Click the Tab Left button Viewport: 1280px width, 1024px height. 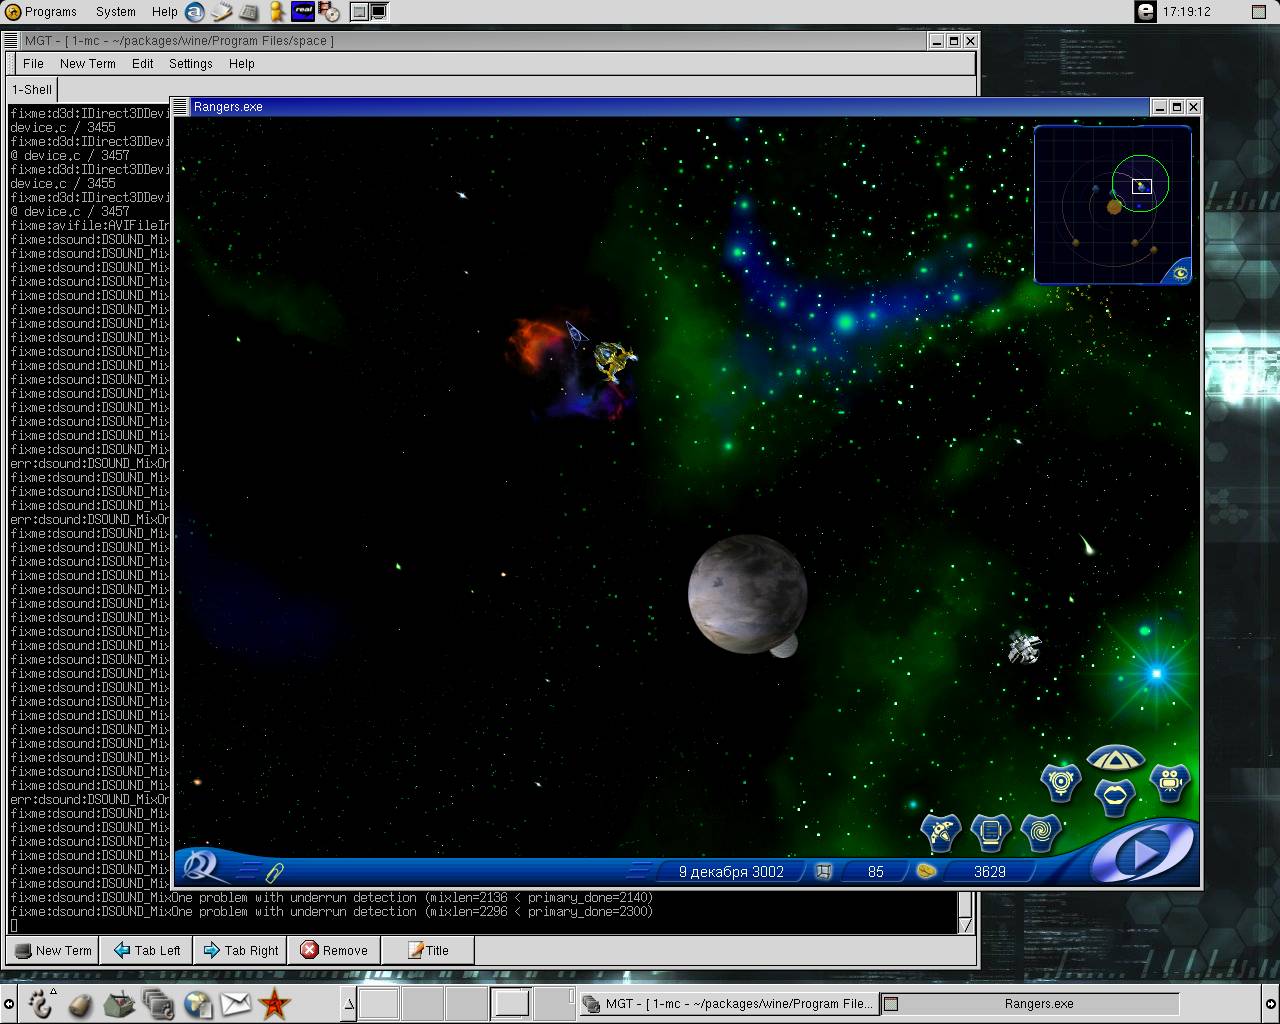coord(147,950)
